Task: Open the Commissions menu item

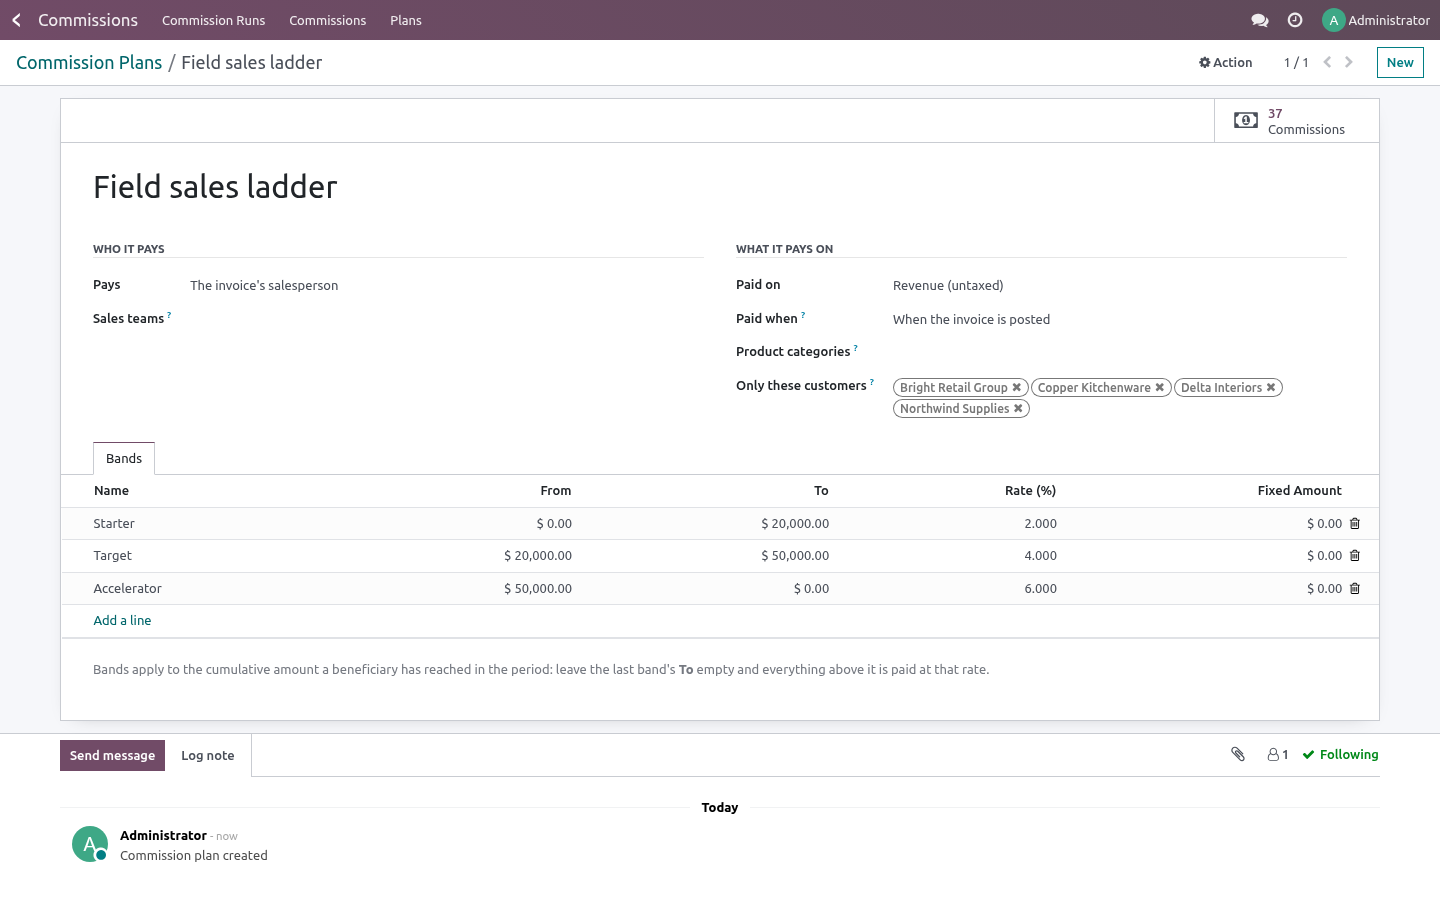Action: [327, 20]
